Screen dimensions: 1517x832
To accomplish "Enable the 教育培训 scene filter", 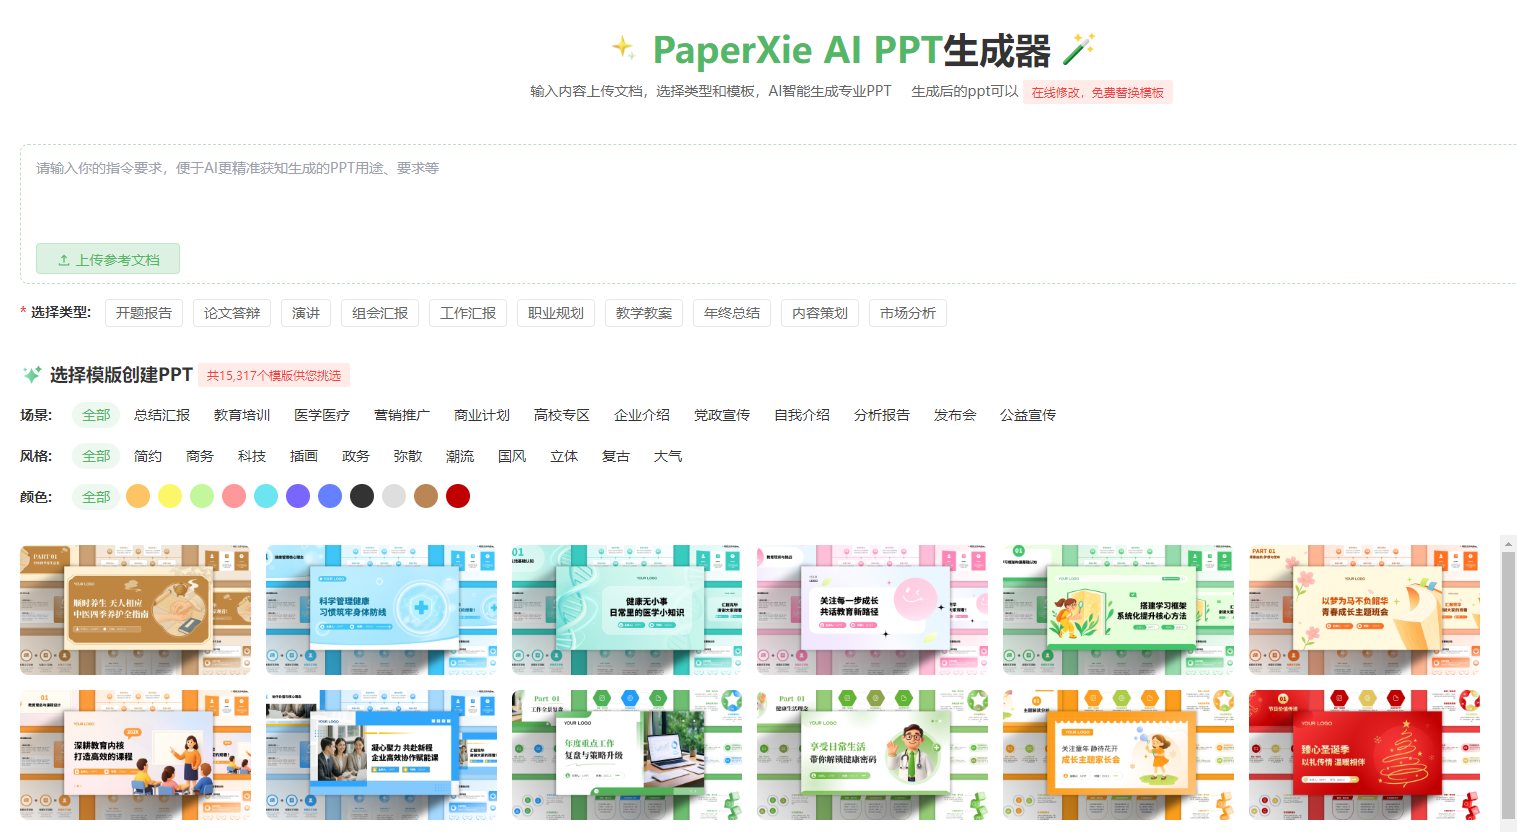I will (242, 414).
